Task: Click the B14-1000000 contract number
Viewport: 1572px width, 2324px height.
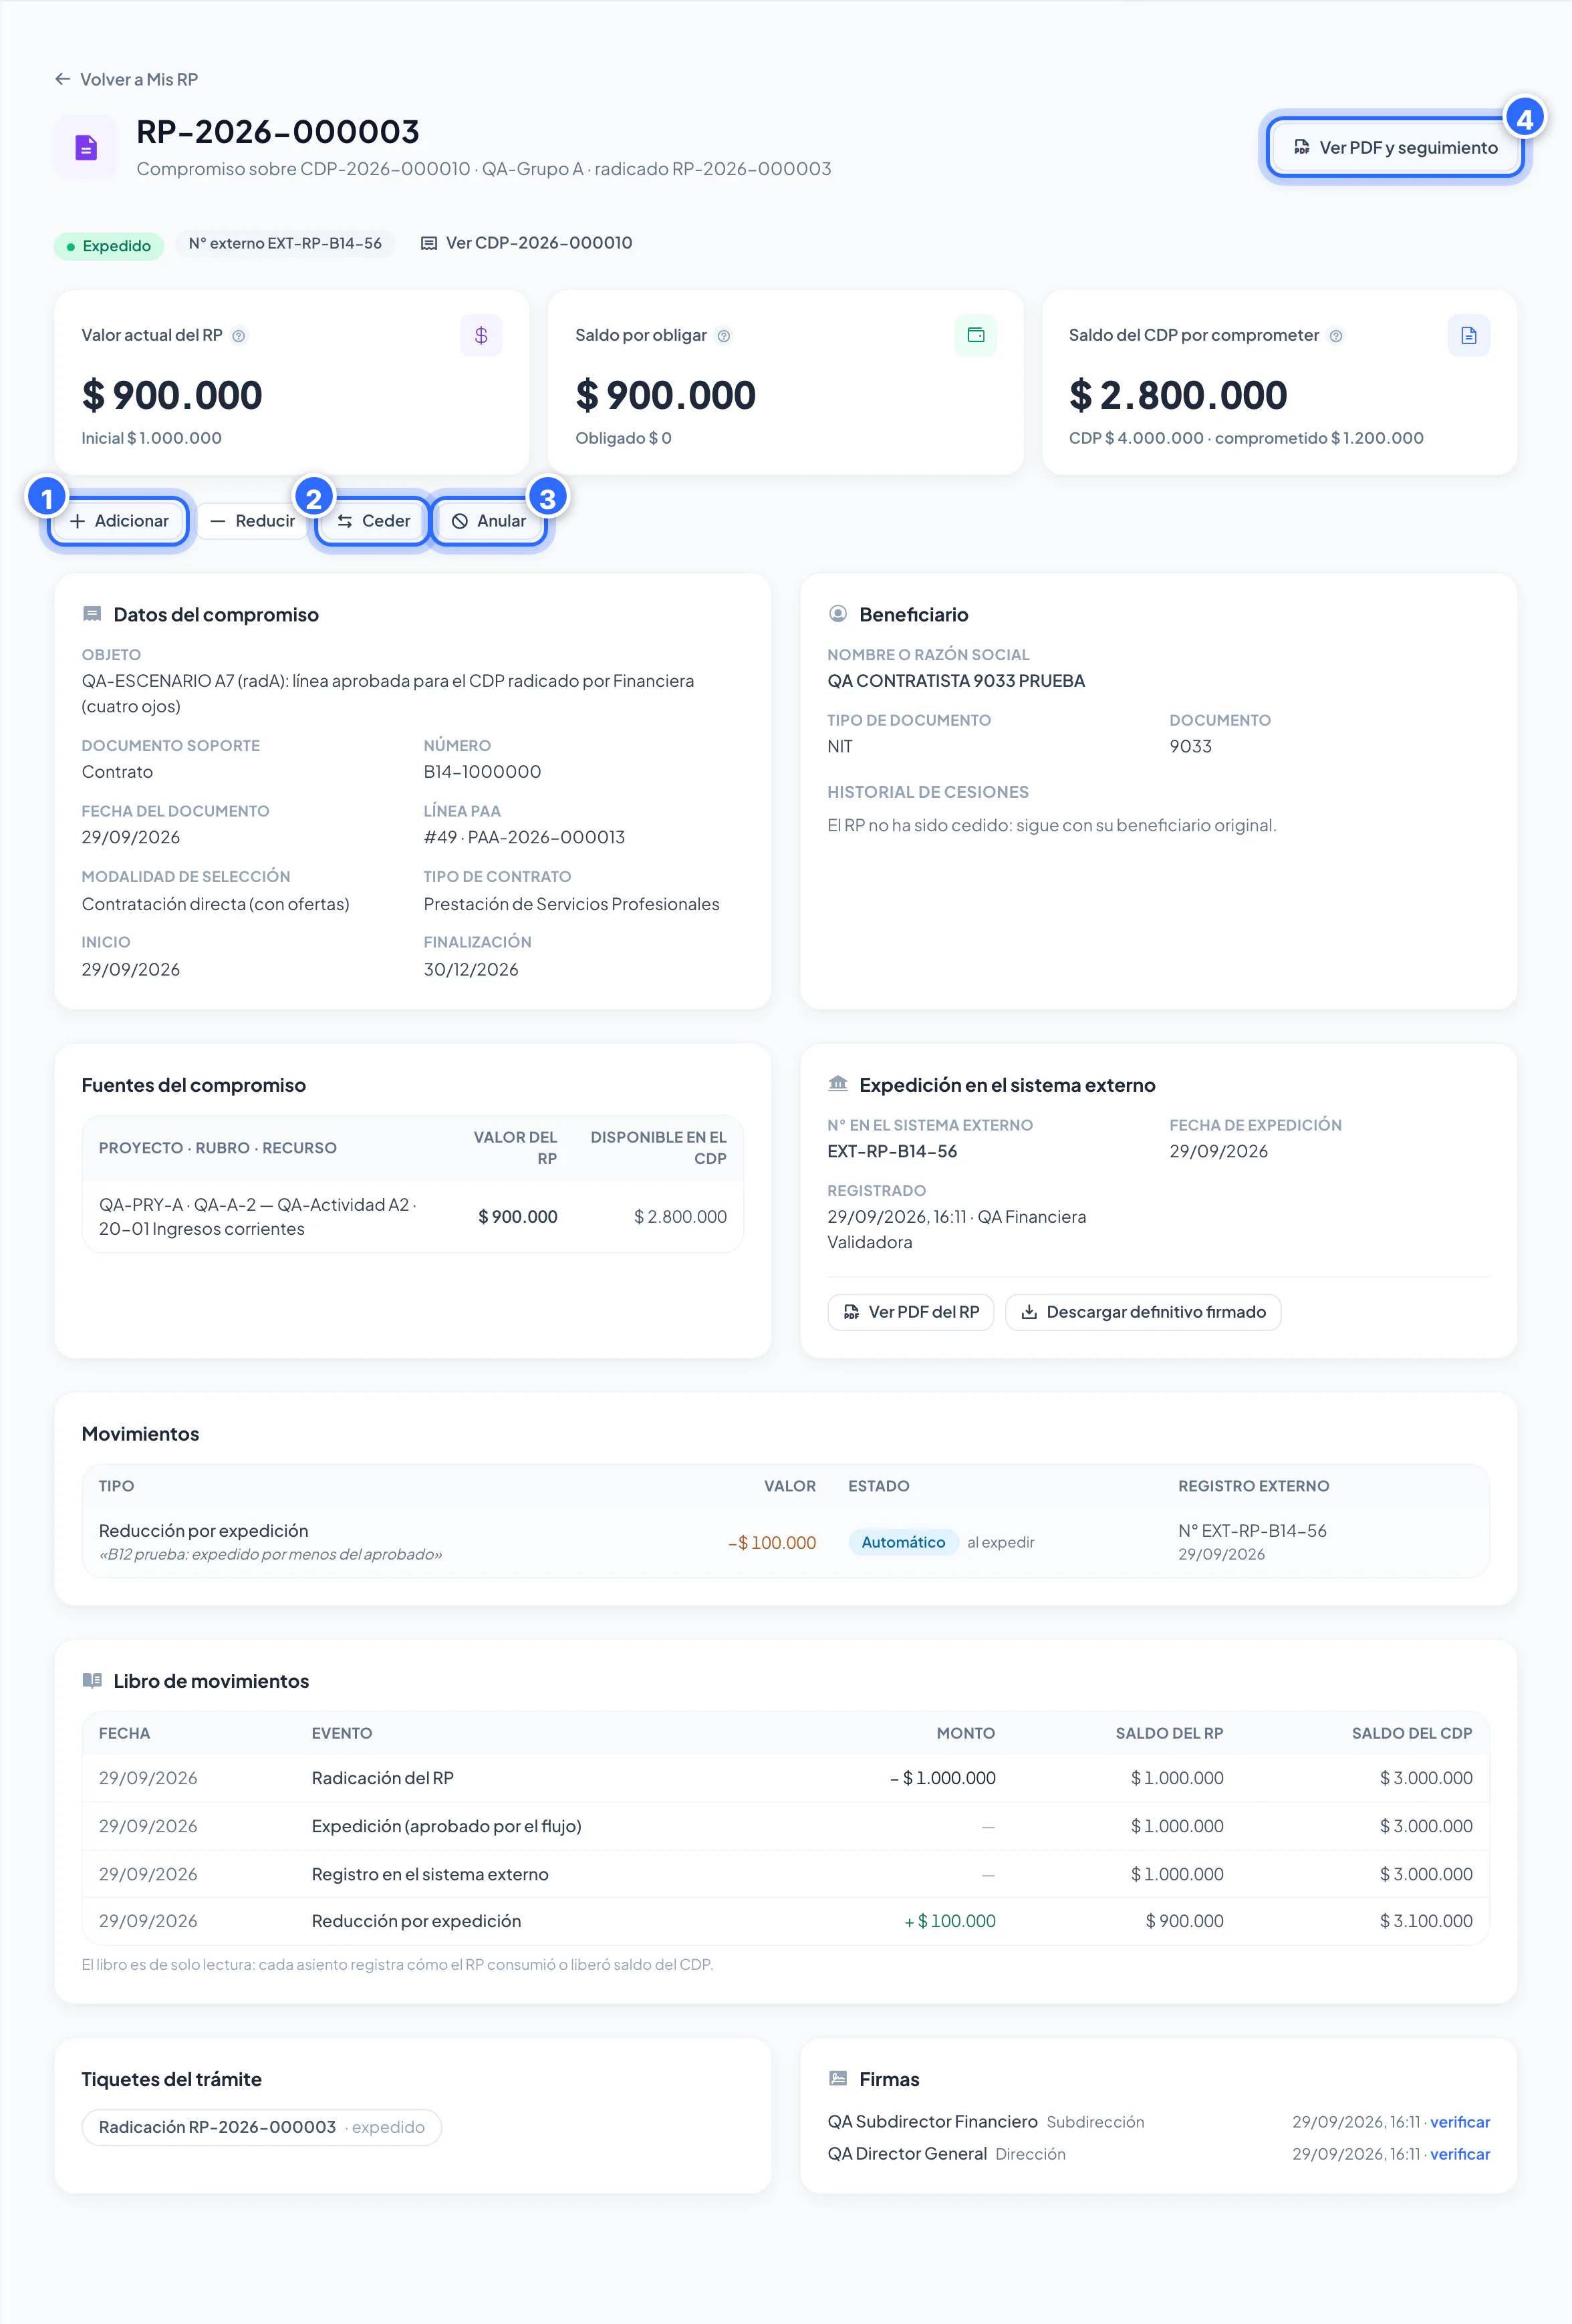Action: point(482,772)
